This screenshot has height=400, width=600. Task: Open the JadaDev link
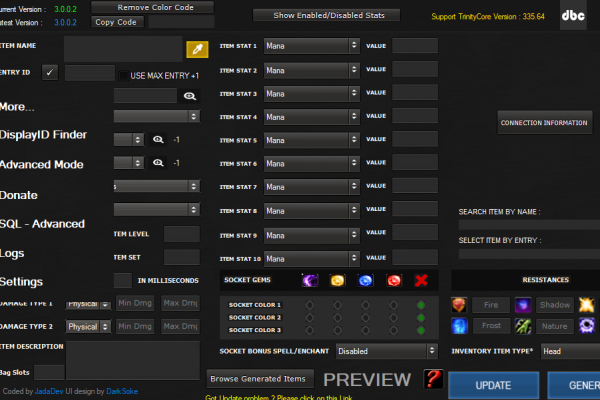[49, 391]
